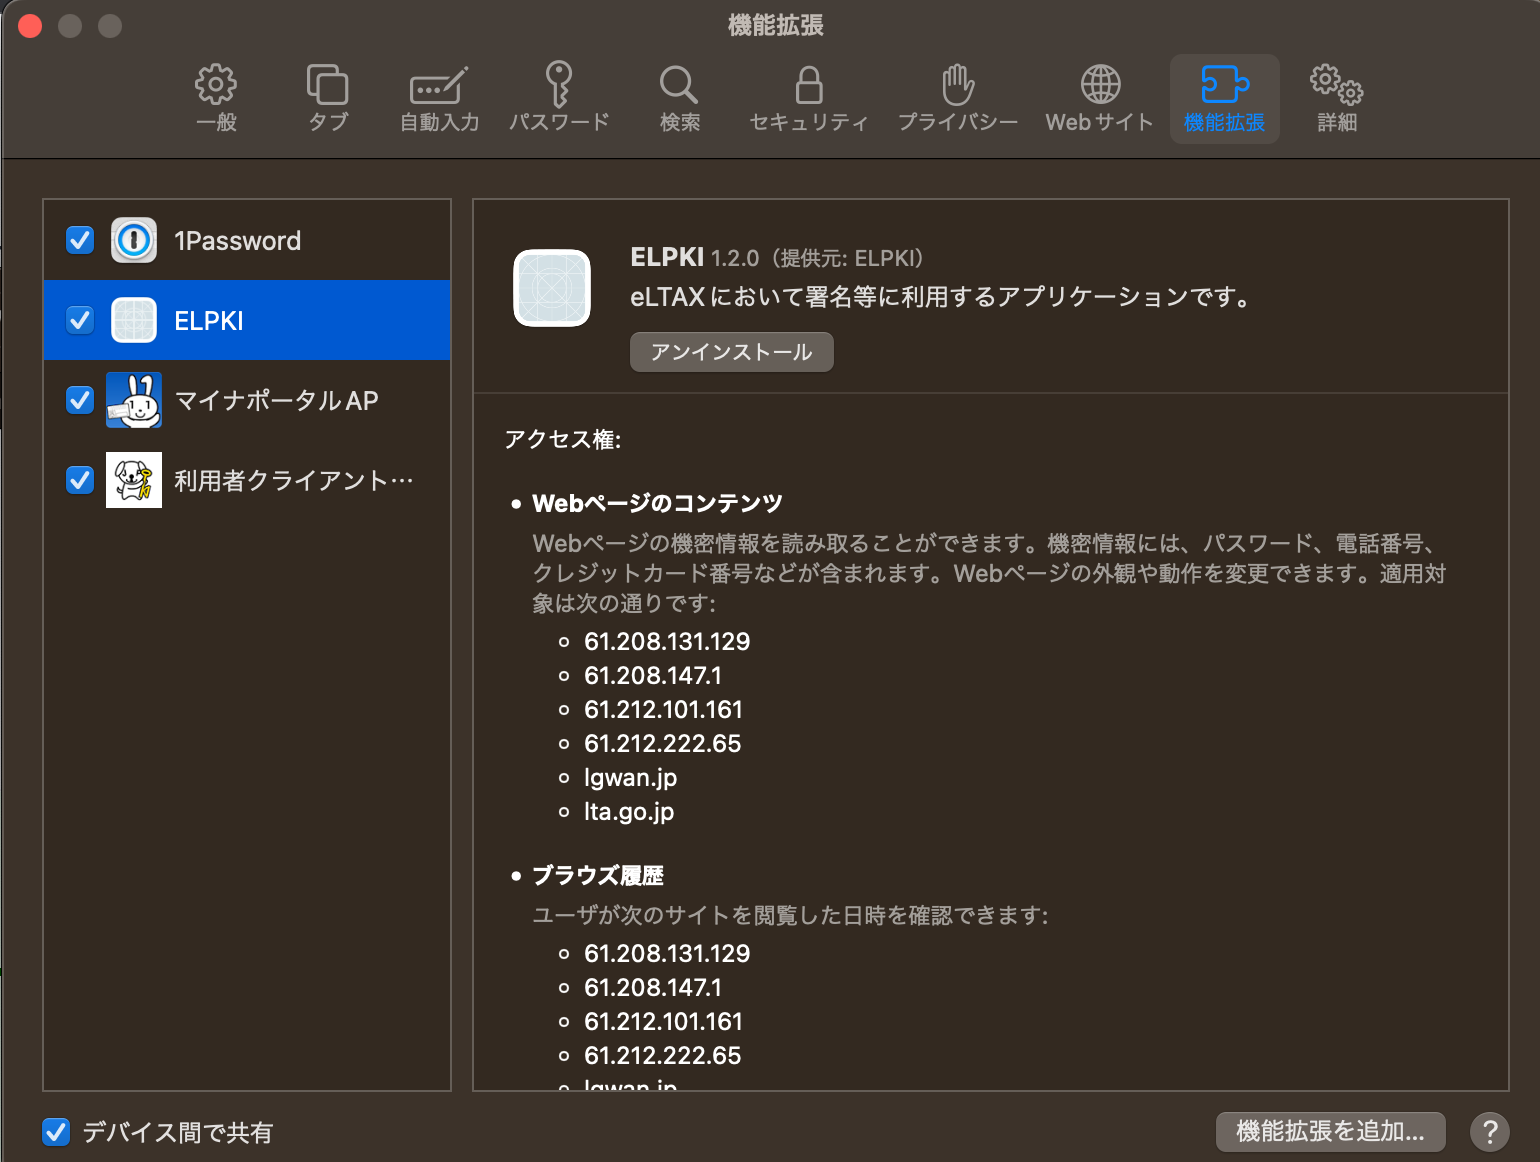Switch to the タブ (Tabs) preferences pane

coord(327,98)
